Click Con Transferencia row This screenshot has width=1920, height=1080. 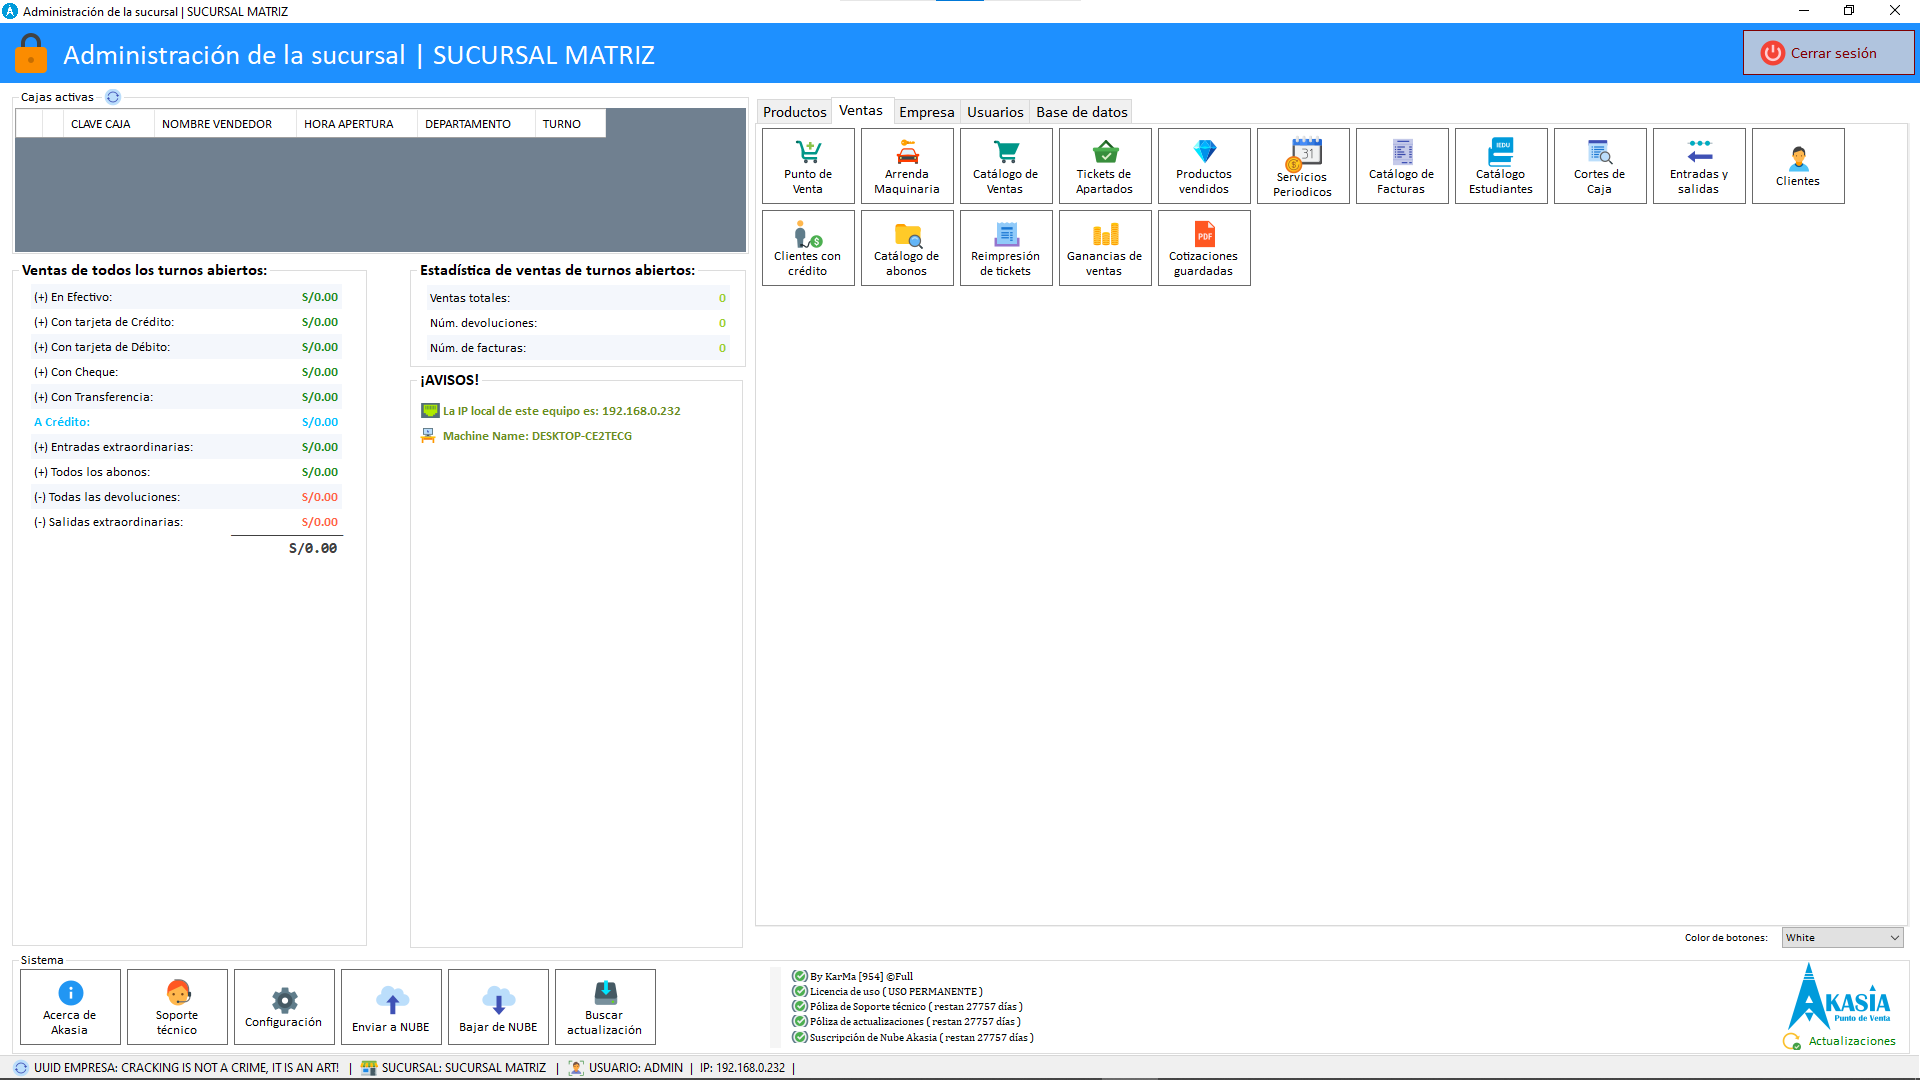pyautogui.click(x=186, y=397)
